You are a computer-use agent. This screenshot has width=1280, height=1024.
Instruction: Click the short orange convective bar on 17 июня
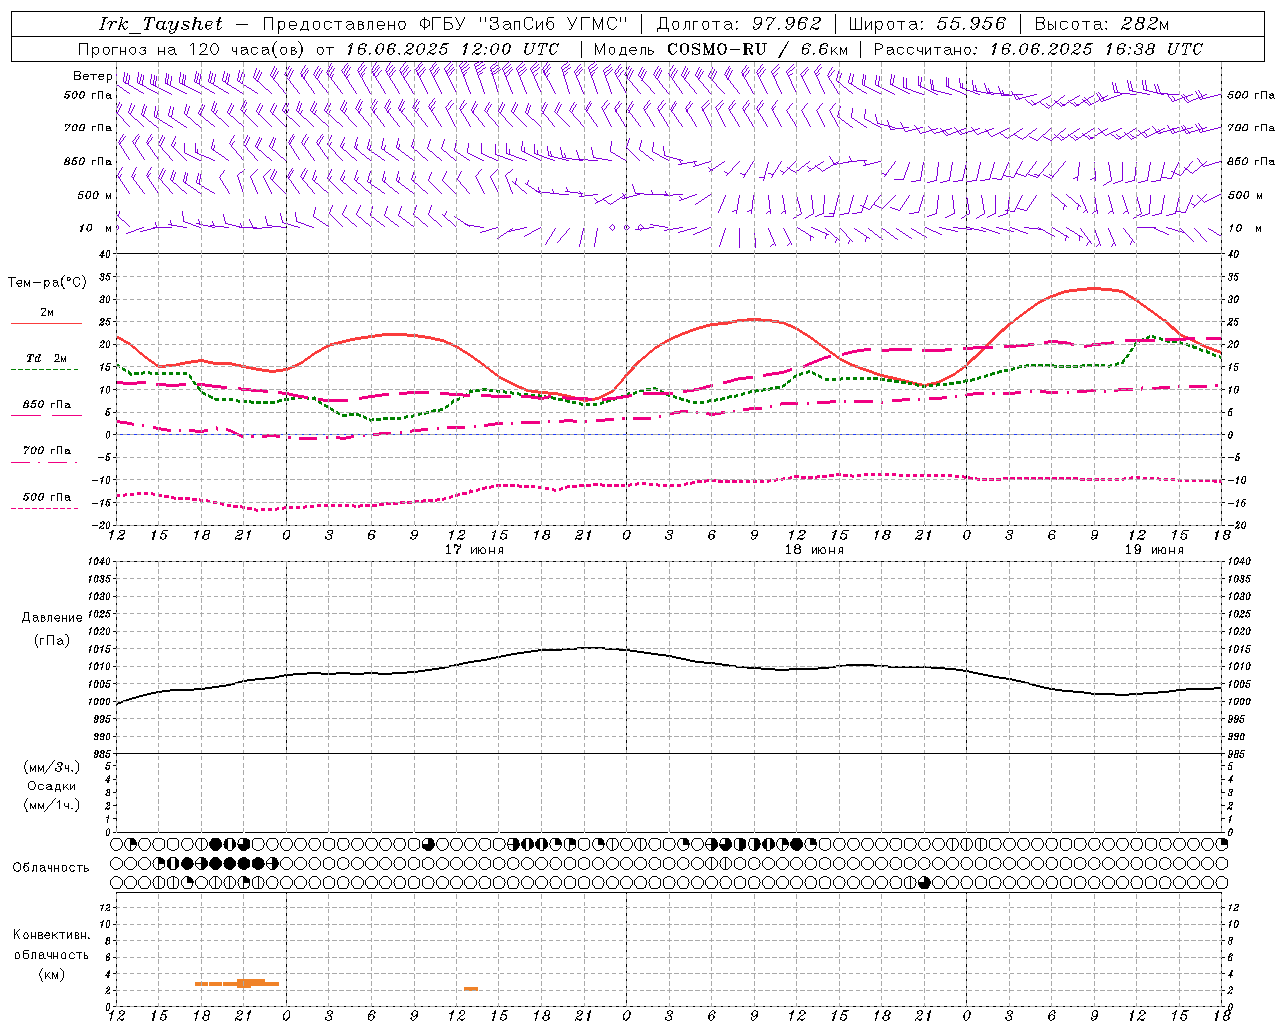[471, 989]
